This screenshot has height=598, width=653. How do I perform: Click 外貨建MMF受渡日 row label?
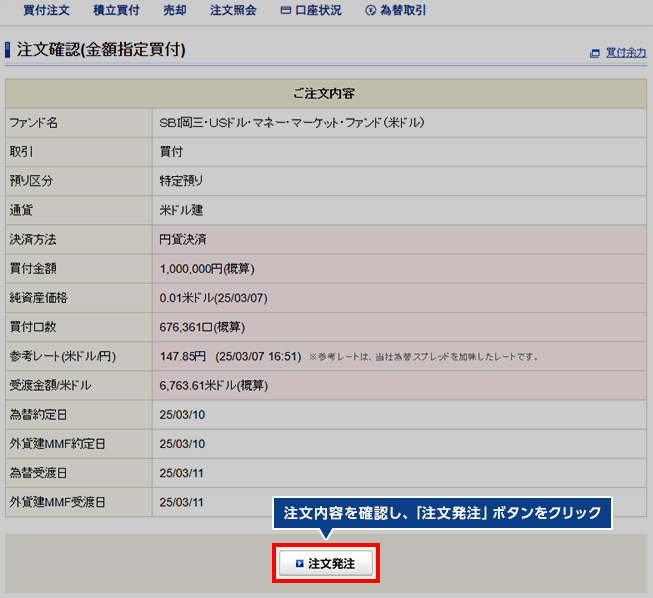click(57, 502)
